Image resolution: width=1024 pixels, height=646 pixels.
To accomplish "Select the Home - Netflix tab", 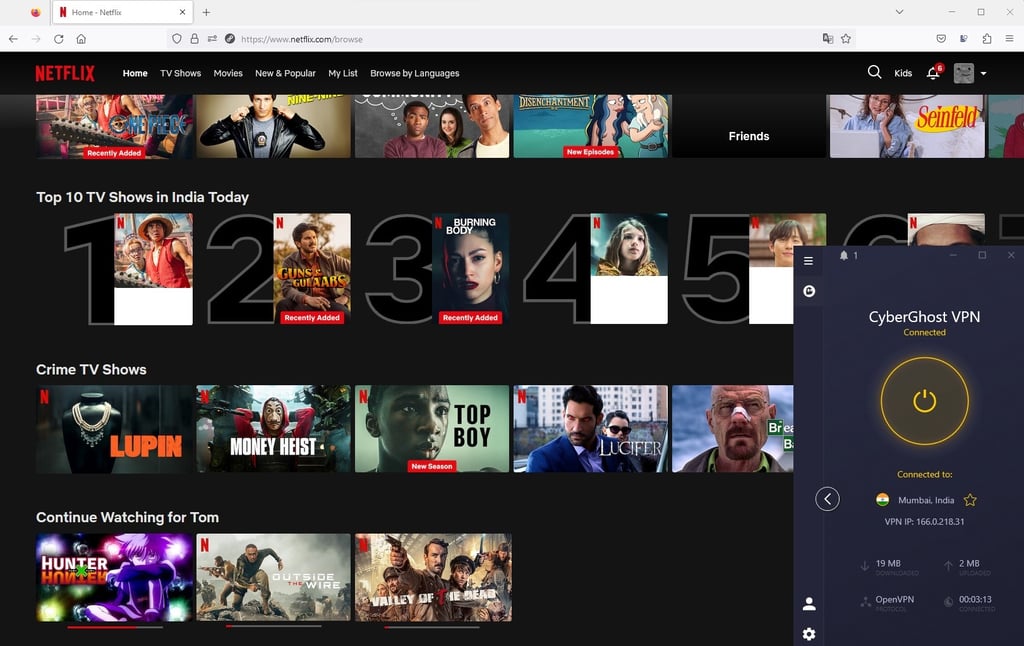I will coord(123,12).
